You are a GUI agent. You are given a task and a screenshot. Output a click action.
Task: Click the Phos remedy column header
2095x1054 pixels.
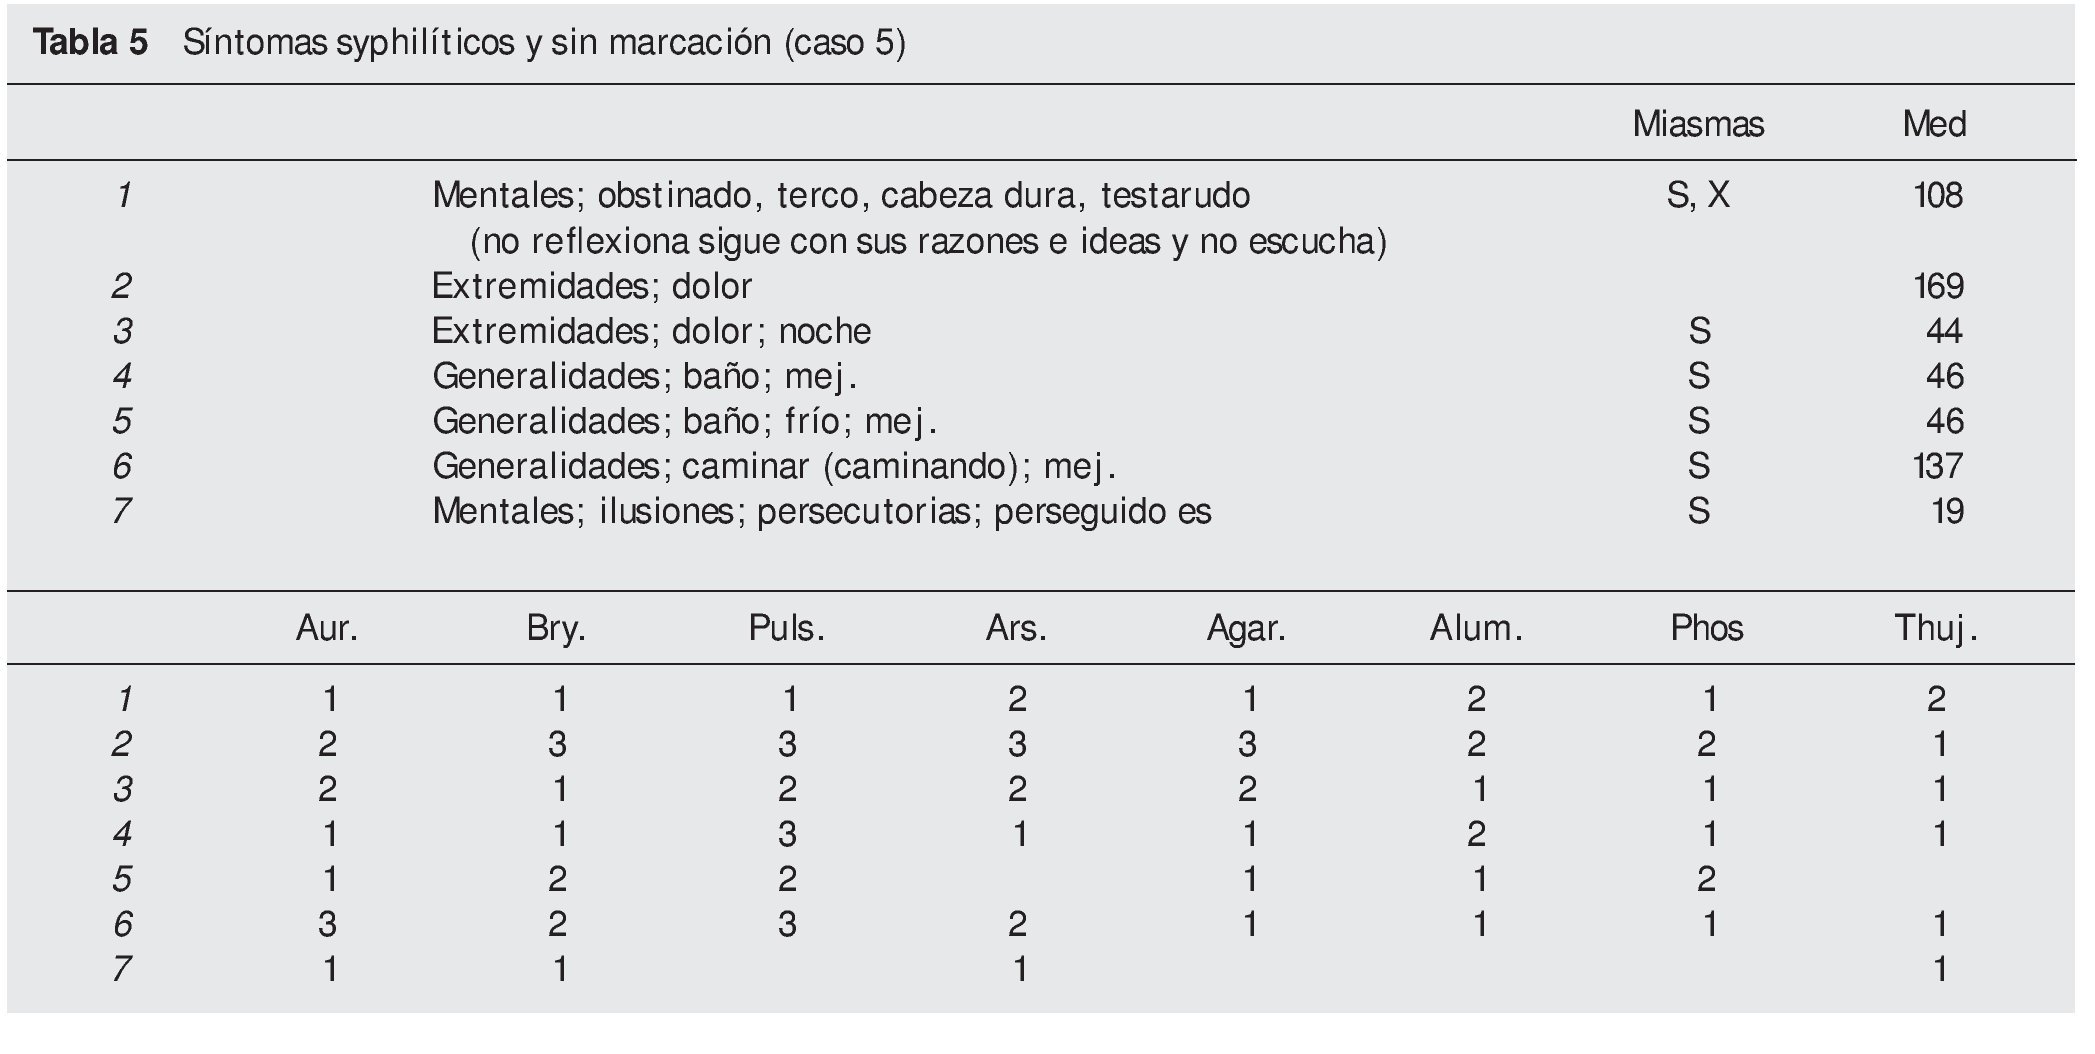[x=1706, y=628]
